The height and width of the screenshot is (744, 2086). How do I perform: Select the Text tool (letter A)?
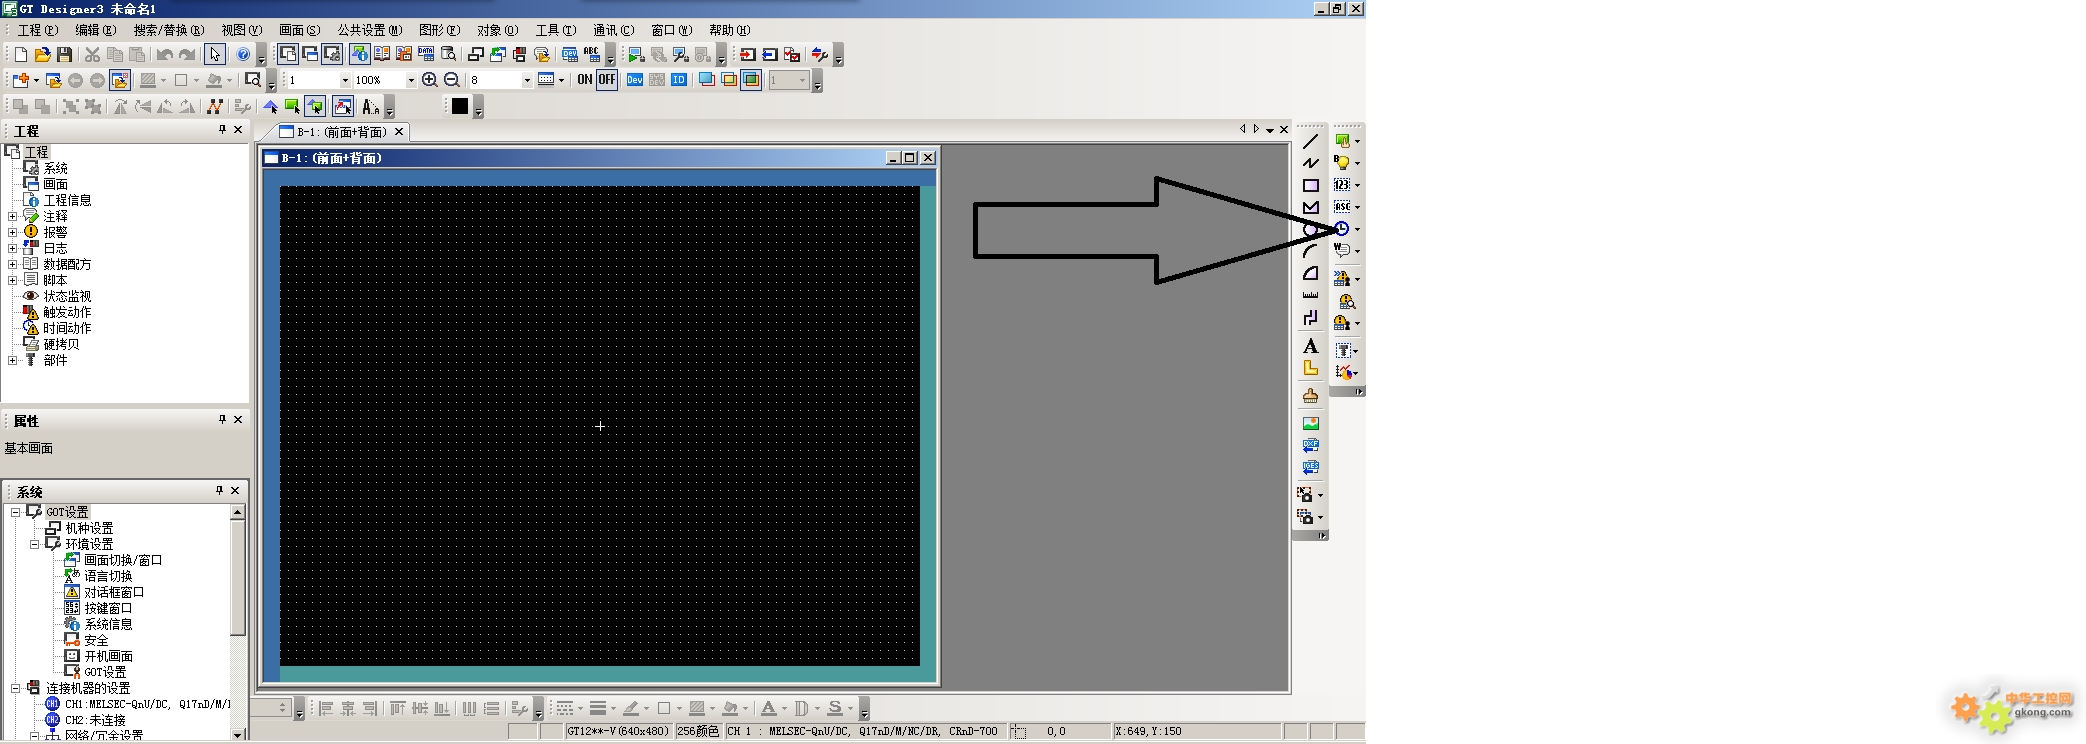(x=1310, y=346)
